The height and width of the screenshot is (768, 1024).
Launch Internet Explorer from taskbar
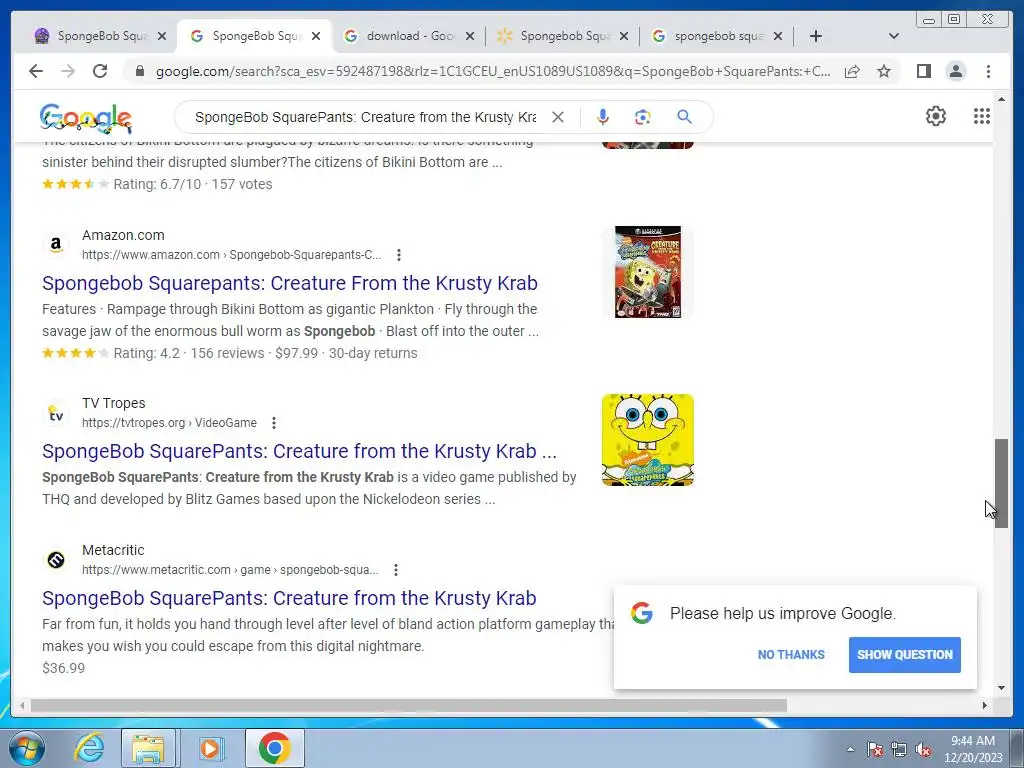[x=89, y=748]
